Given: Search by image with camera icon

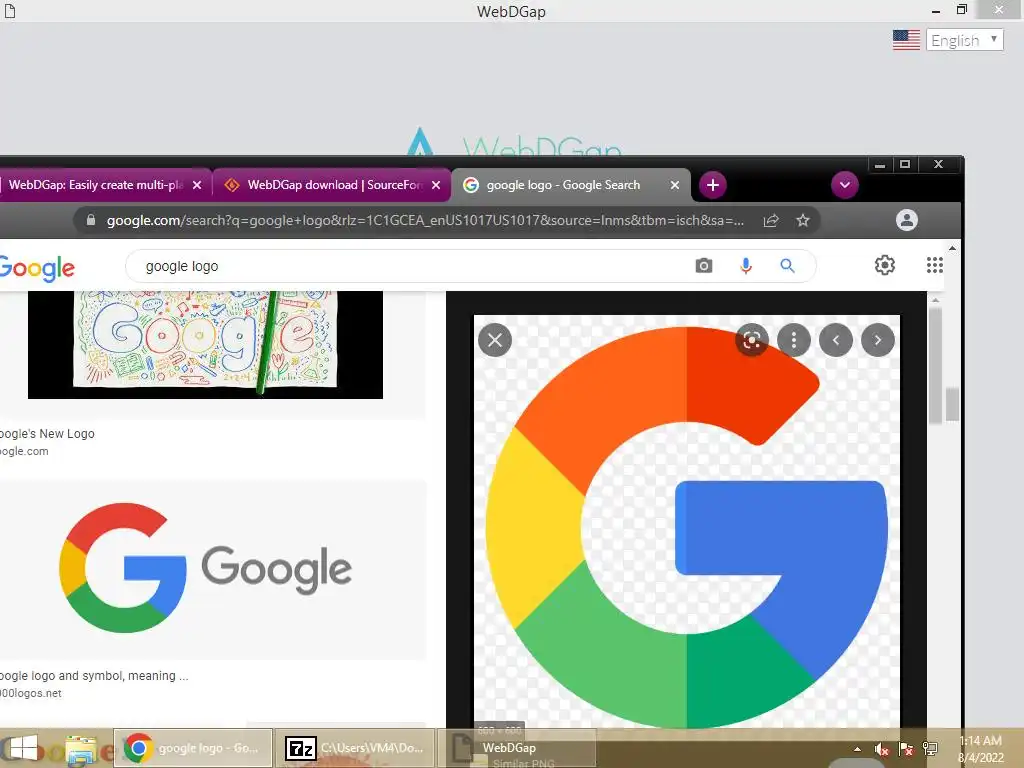Looking at the screenshot, I should tap(703, 266).
